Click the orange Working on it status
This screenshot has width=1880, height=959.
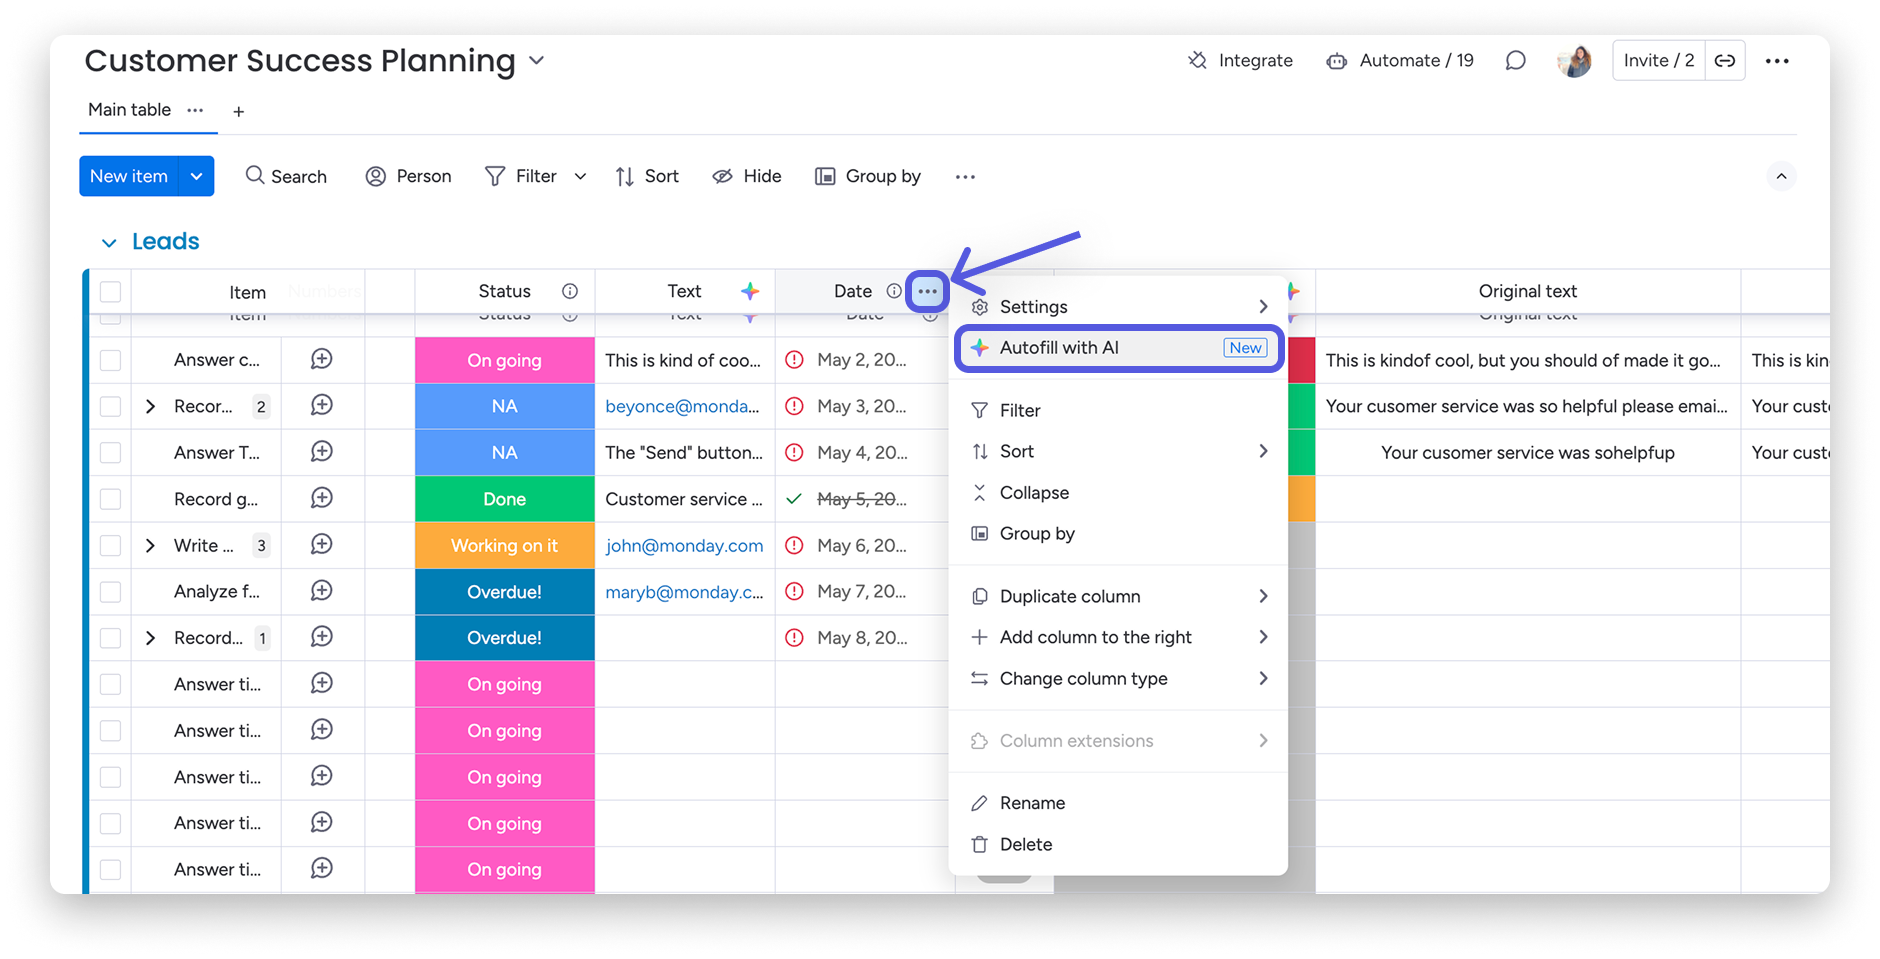click(x=505, y=545)
